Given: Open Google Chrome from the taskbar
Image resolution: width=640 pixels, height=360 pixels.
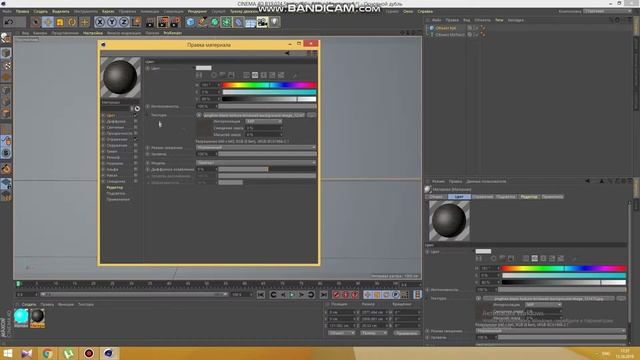Looking at the screenshot, I should 47,353.
